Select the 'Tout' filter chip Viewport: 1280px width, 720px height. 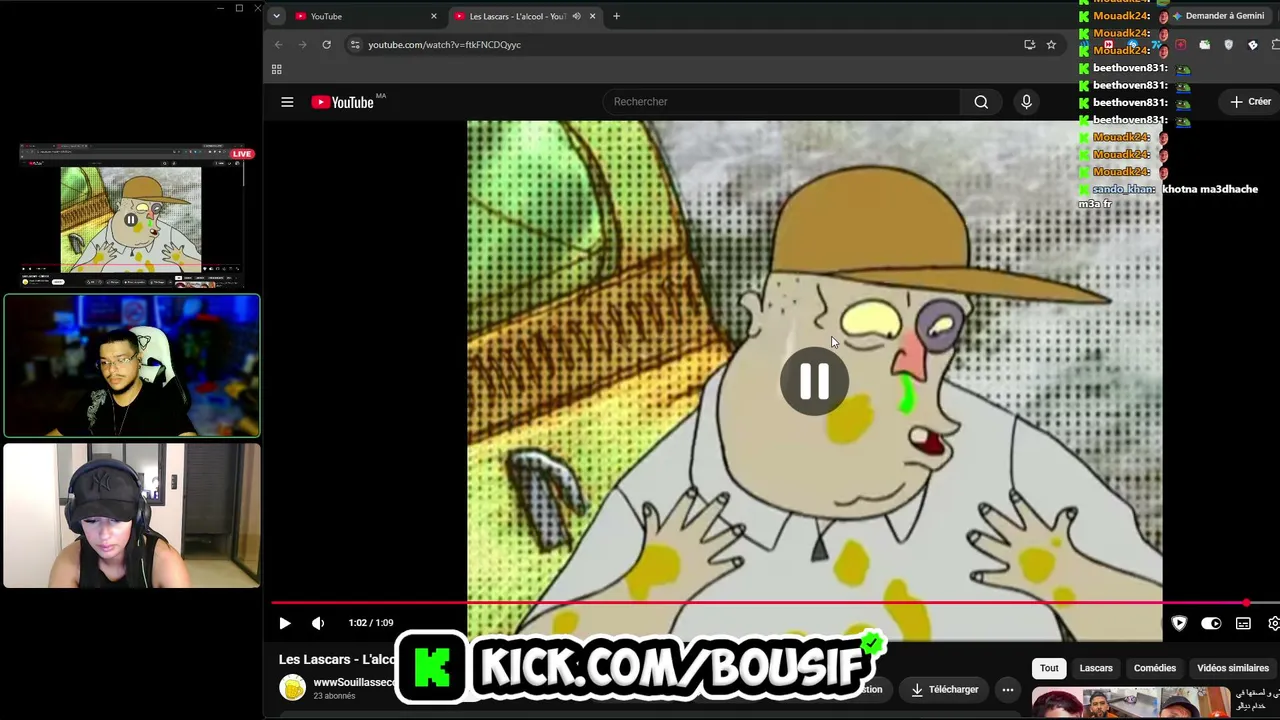click(1049, 668)
